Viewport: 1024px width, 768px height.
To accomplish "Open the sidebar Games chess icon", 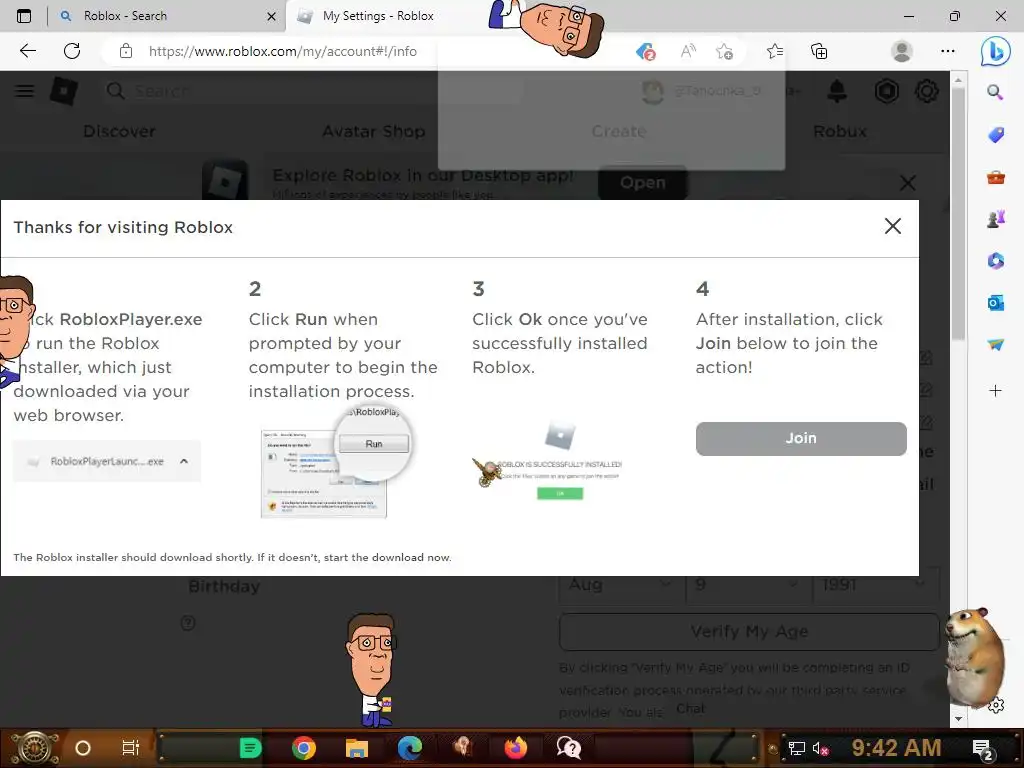I will coord(995,219).
